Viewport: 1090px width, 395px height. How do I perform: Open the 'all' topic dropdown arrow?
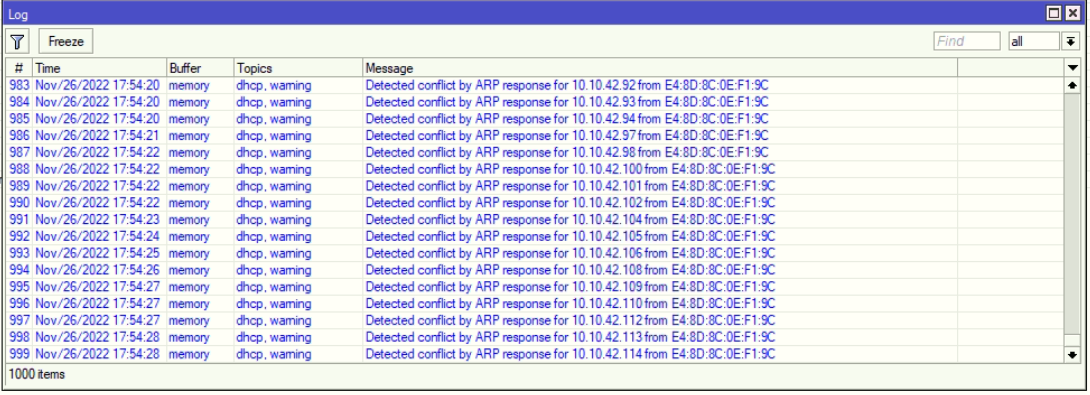1071,41
